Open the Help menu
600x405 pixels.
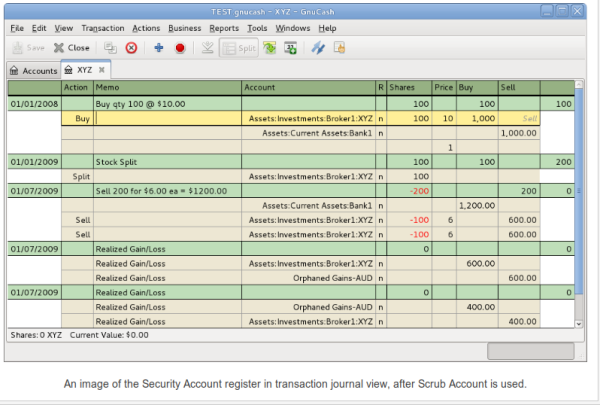[x=328, y=28]
